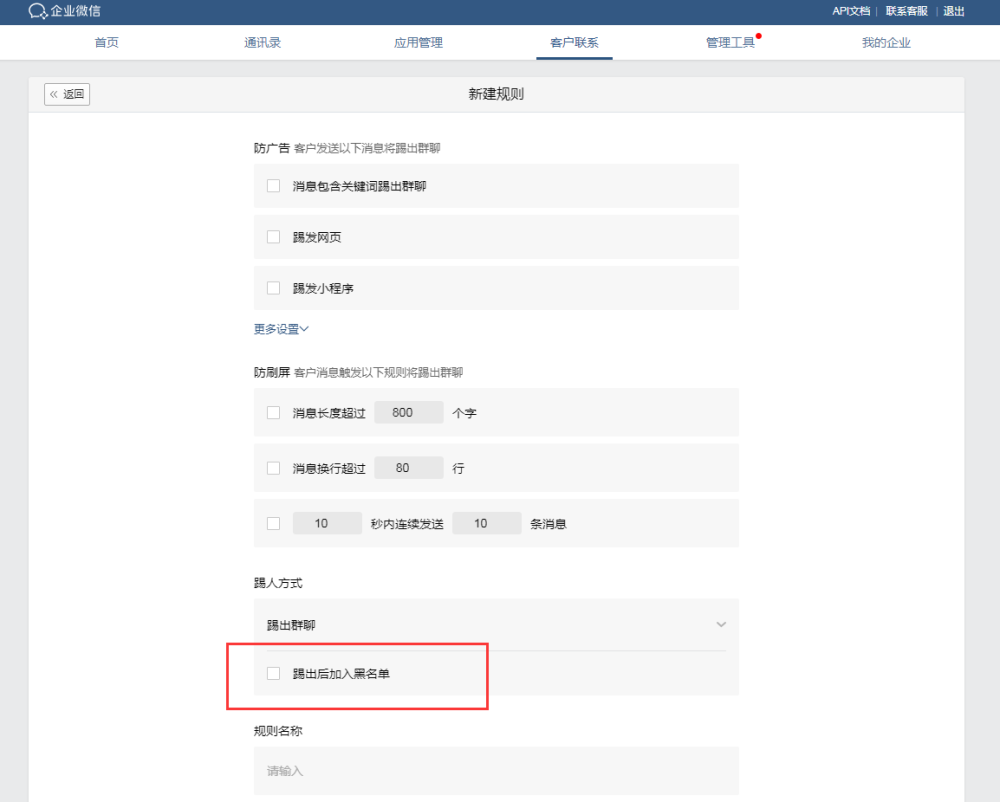Image resolution: width=1000 pixels, height=802 pixels.
Task: Click the 返回 back button
Action: [67, 94]
